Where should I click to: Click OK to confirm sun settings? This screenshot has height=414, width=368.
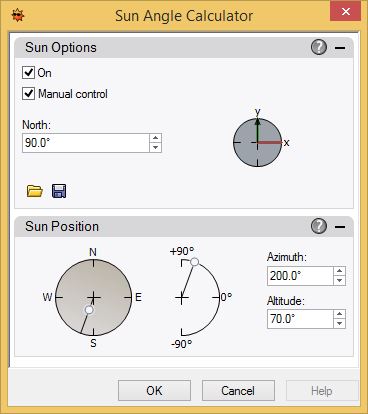click(154, 390)
